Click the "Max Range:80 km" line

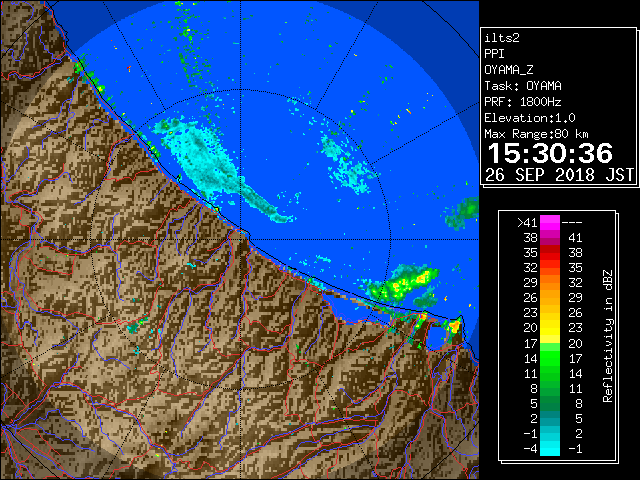536,134
